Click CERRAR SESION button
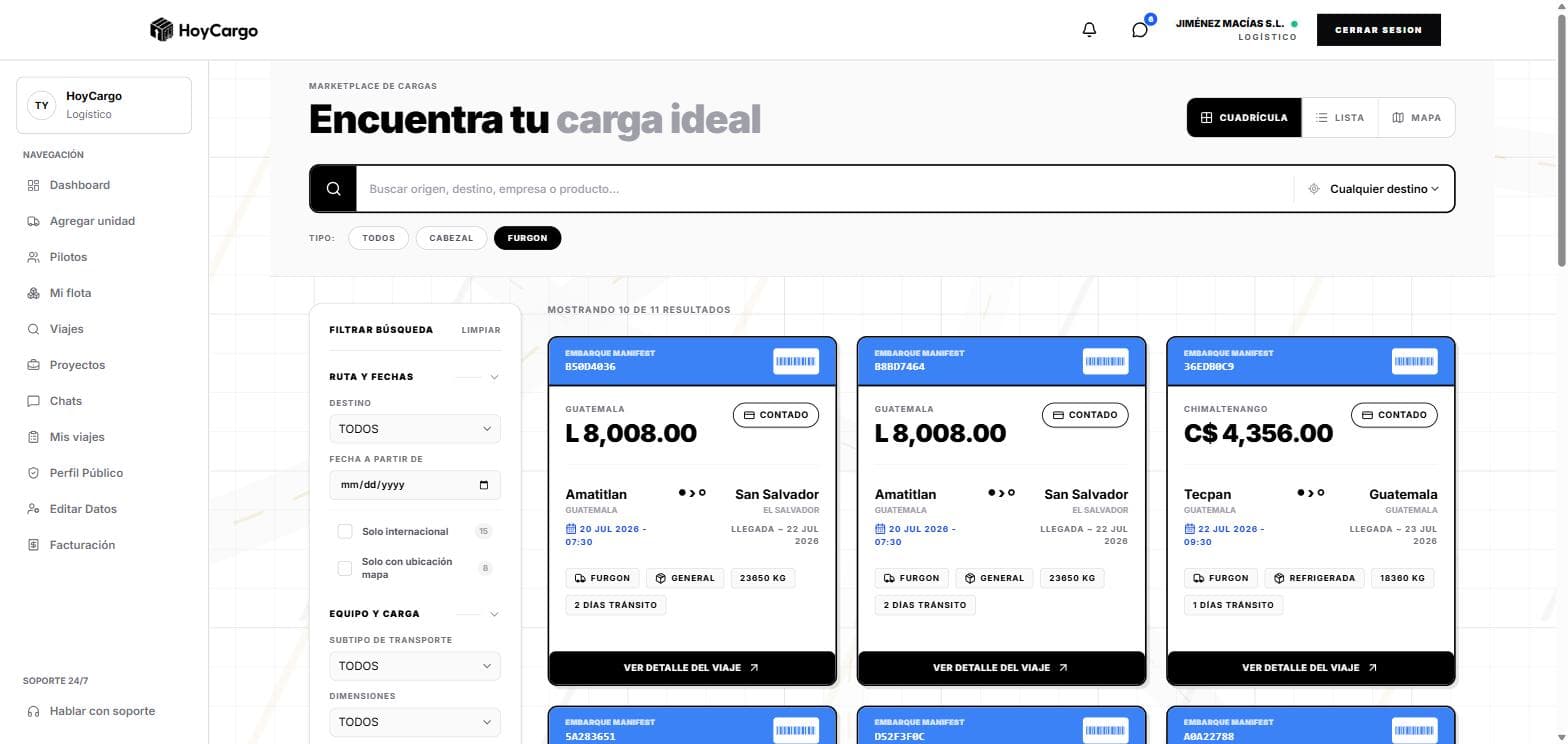The image size is (1568, 744). [1378, 30]
